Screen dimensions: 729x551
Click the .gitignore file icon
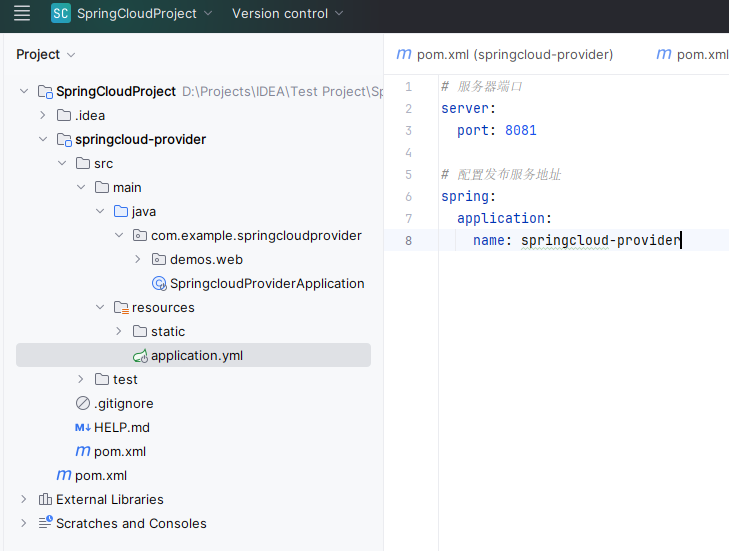[x=83, y=403]
